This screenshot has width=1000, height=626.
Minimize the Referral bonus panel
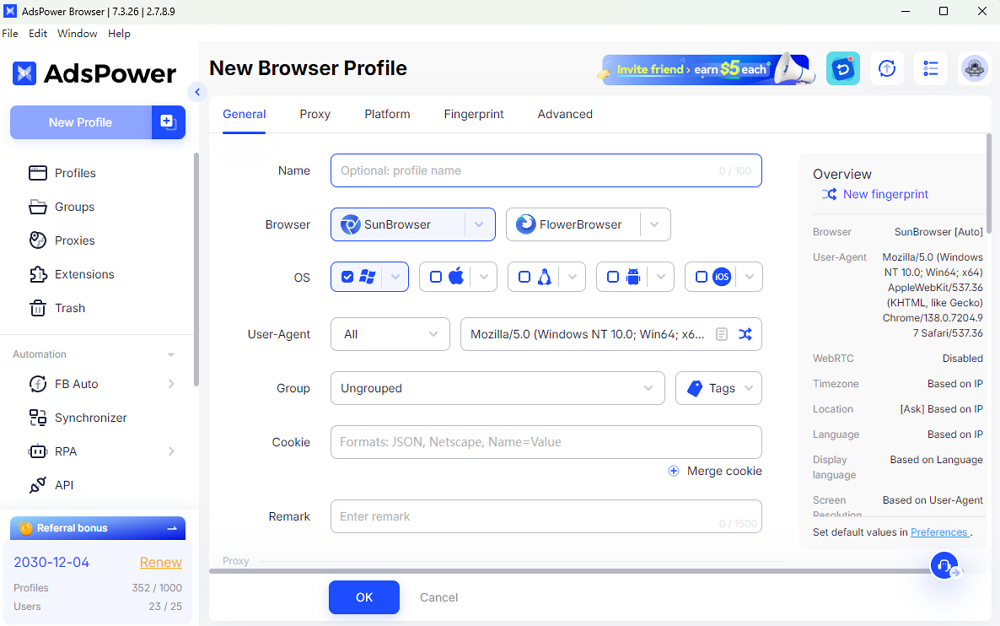click(172, 528)
